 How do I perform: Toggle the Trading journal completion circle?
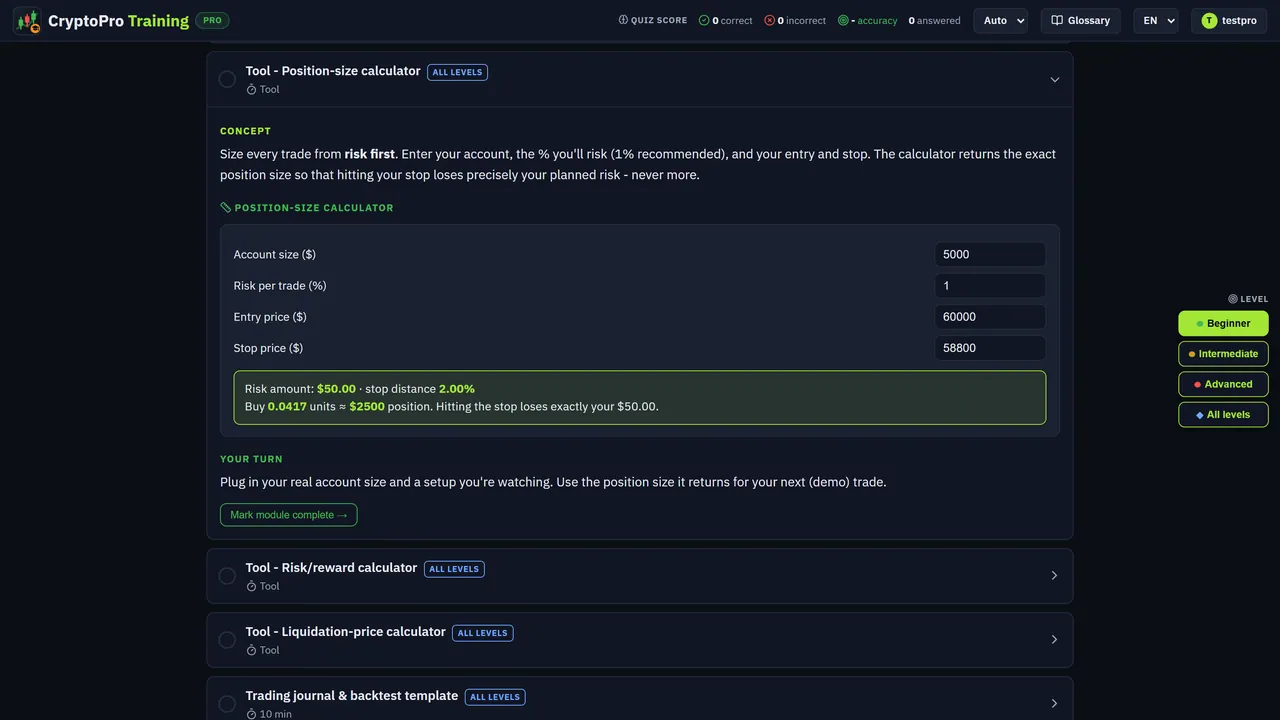(227, 704)
